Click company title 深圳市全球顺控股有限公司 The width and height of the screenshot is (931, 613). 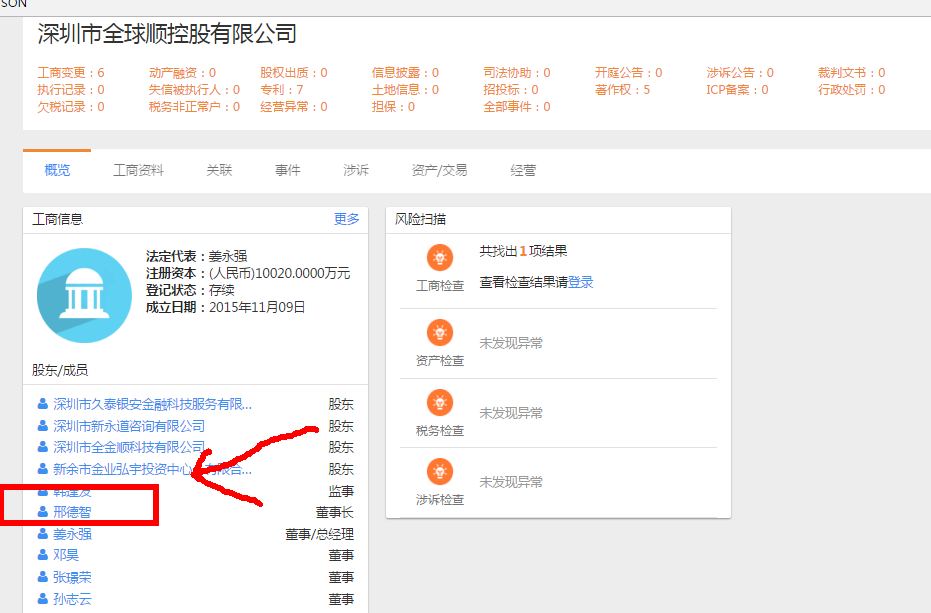pos(167,34)
